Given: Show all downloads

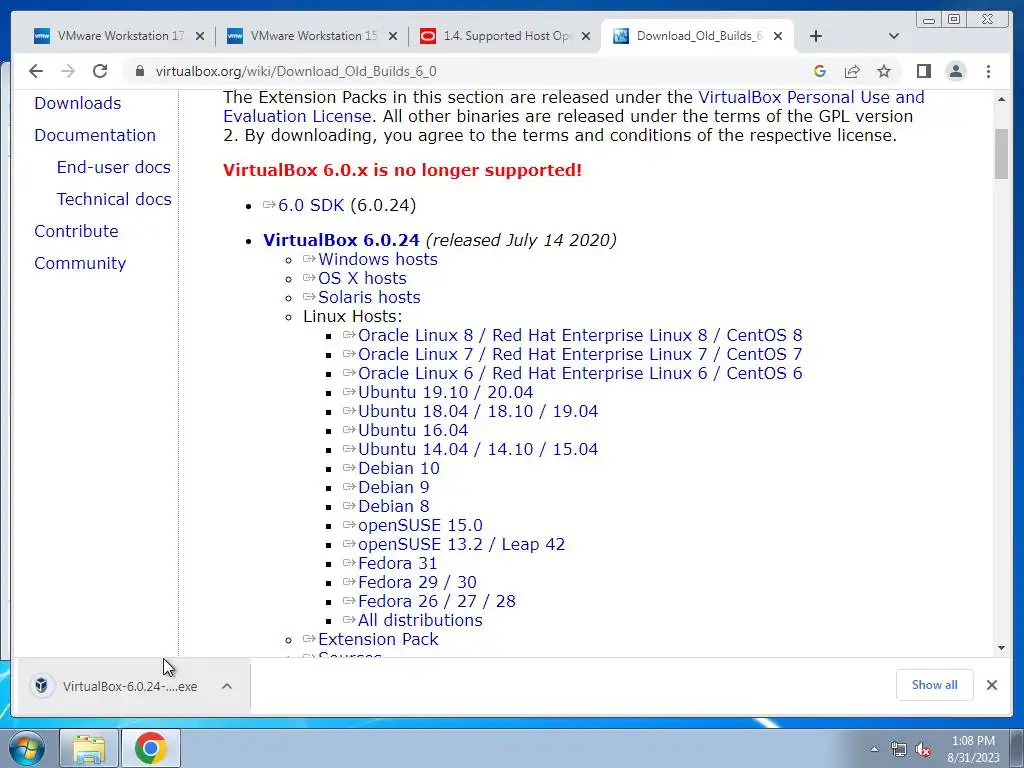Looking at the screenshot, I should pos(935,685).
